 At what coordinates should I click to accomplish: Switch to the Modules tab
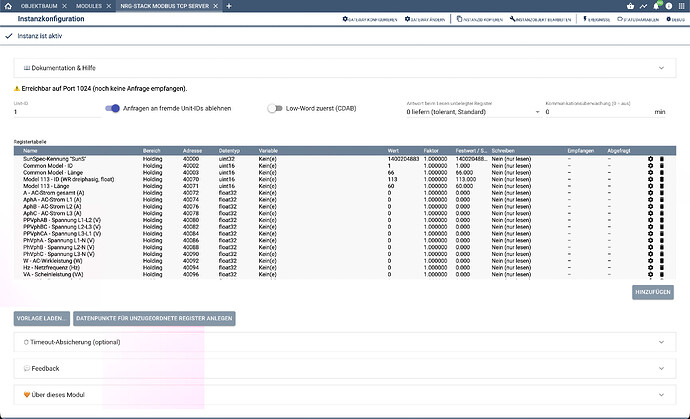pyautogui.click(x=89, y=6)
